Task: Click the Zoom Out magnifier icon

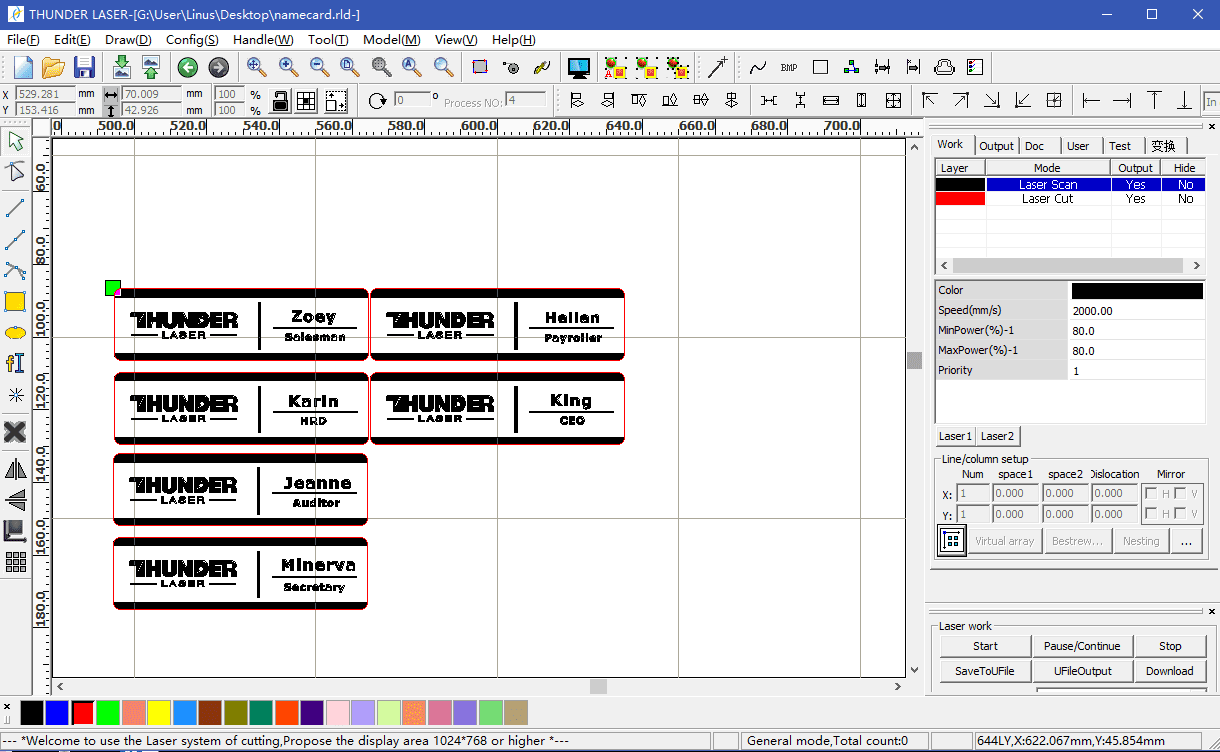Action: (x=319, y=67)
